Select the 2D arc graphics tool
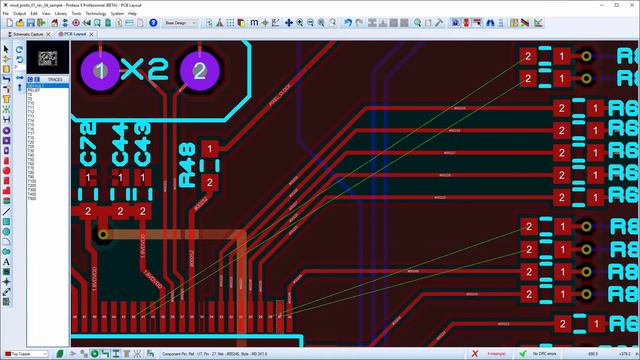Screen dimensions: 640x360 coord(6,242)
